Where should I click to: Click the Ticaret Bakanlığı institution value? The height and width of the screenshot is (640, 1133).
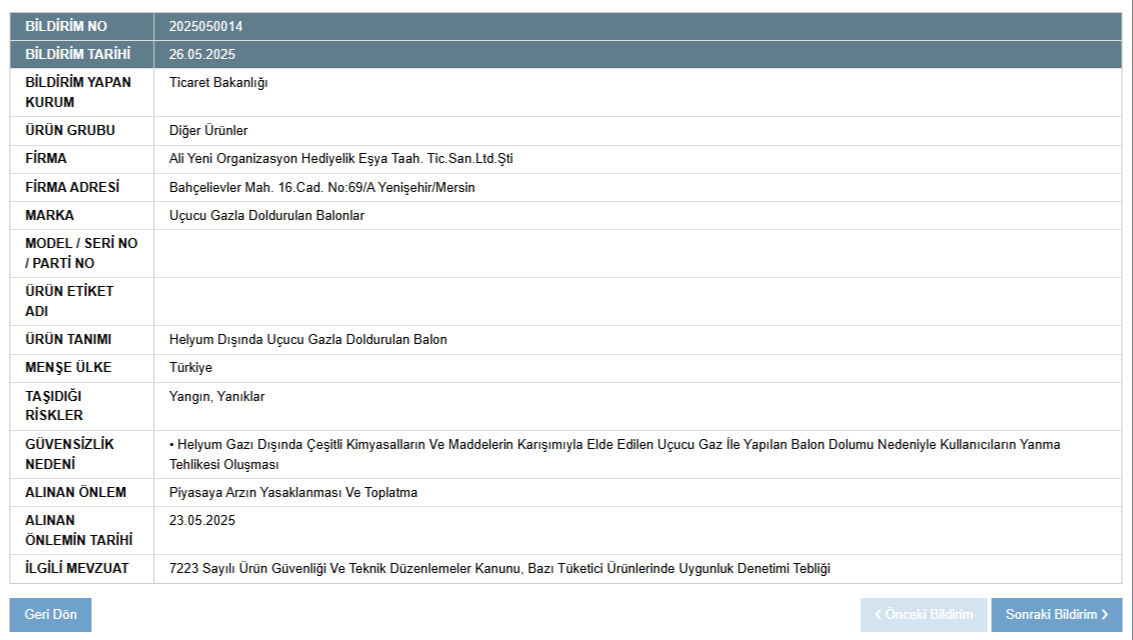tap(218, 83)
